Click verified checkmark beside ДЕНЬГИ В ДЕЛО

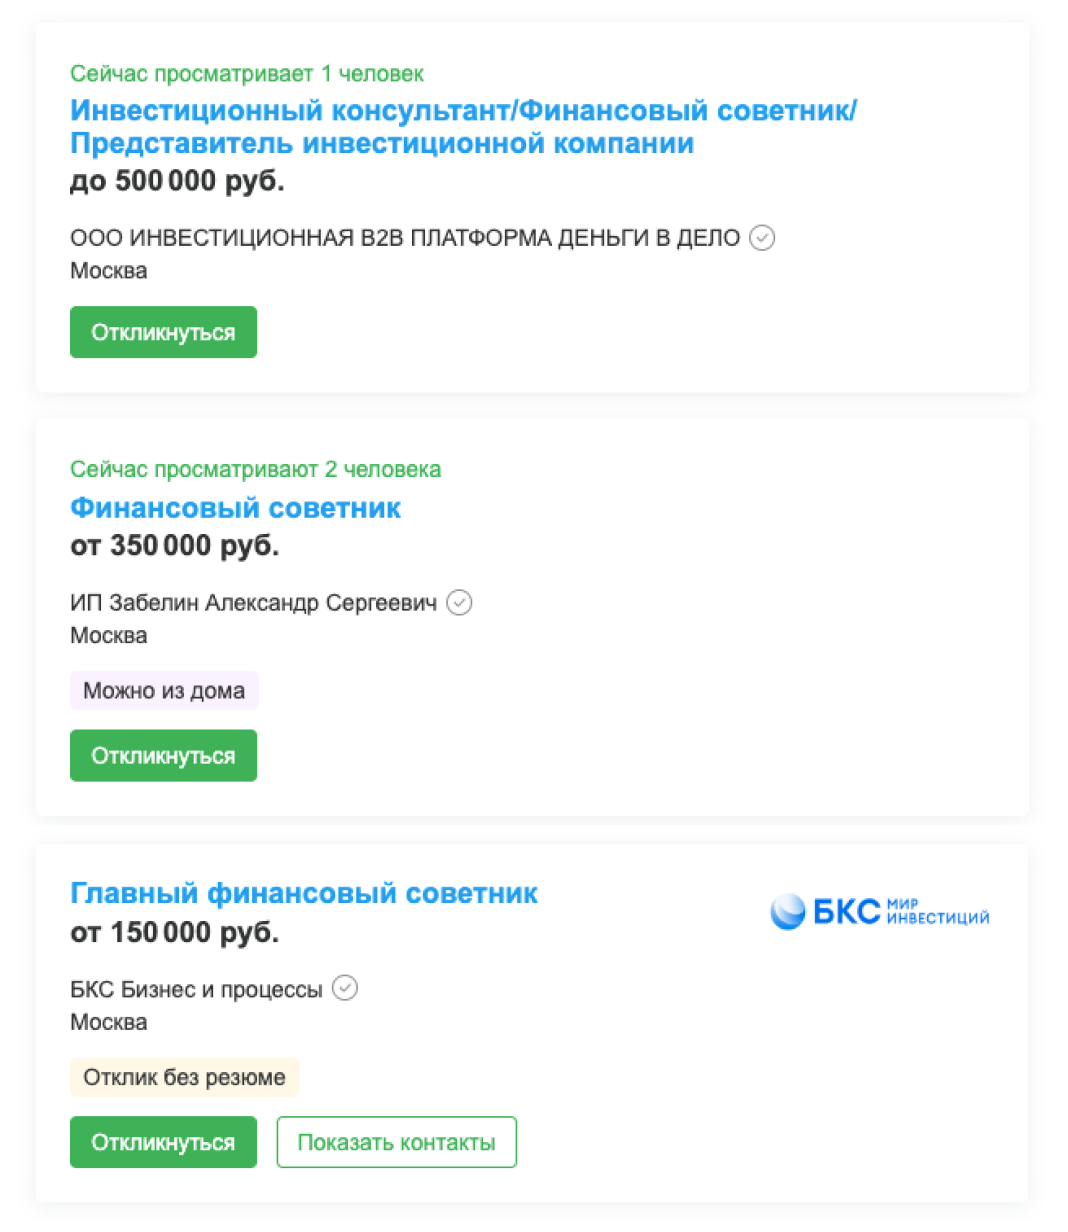762,238
